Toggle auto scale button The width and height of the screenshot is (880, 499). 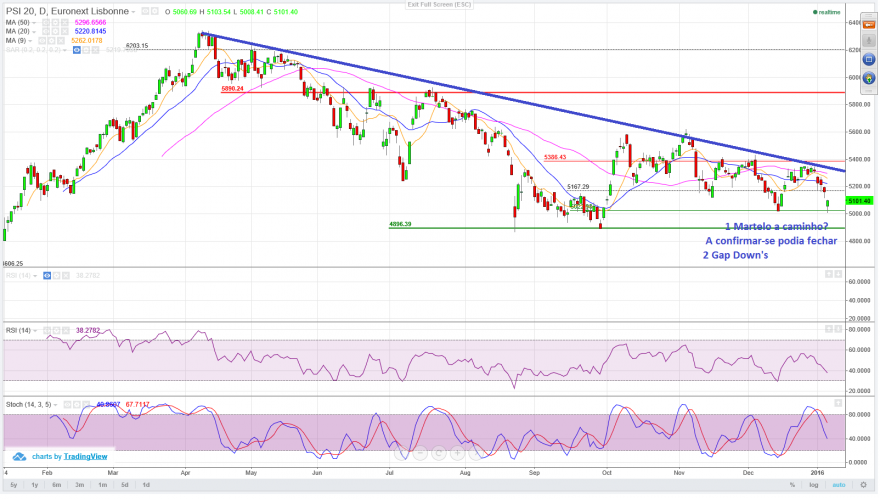pyautogui.click(x=839, y=485)
